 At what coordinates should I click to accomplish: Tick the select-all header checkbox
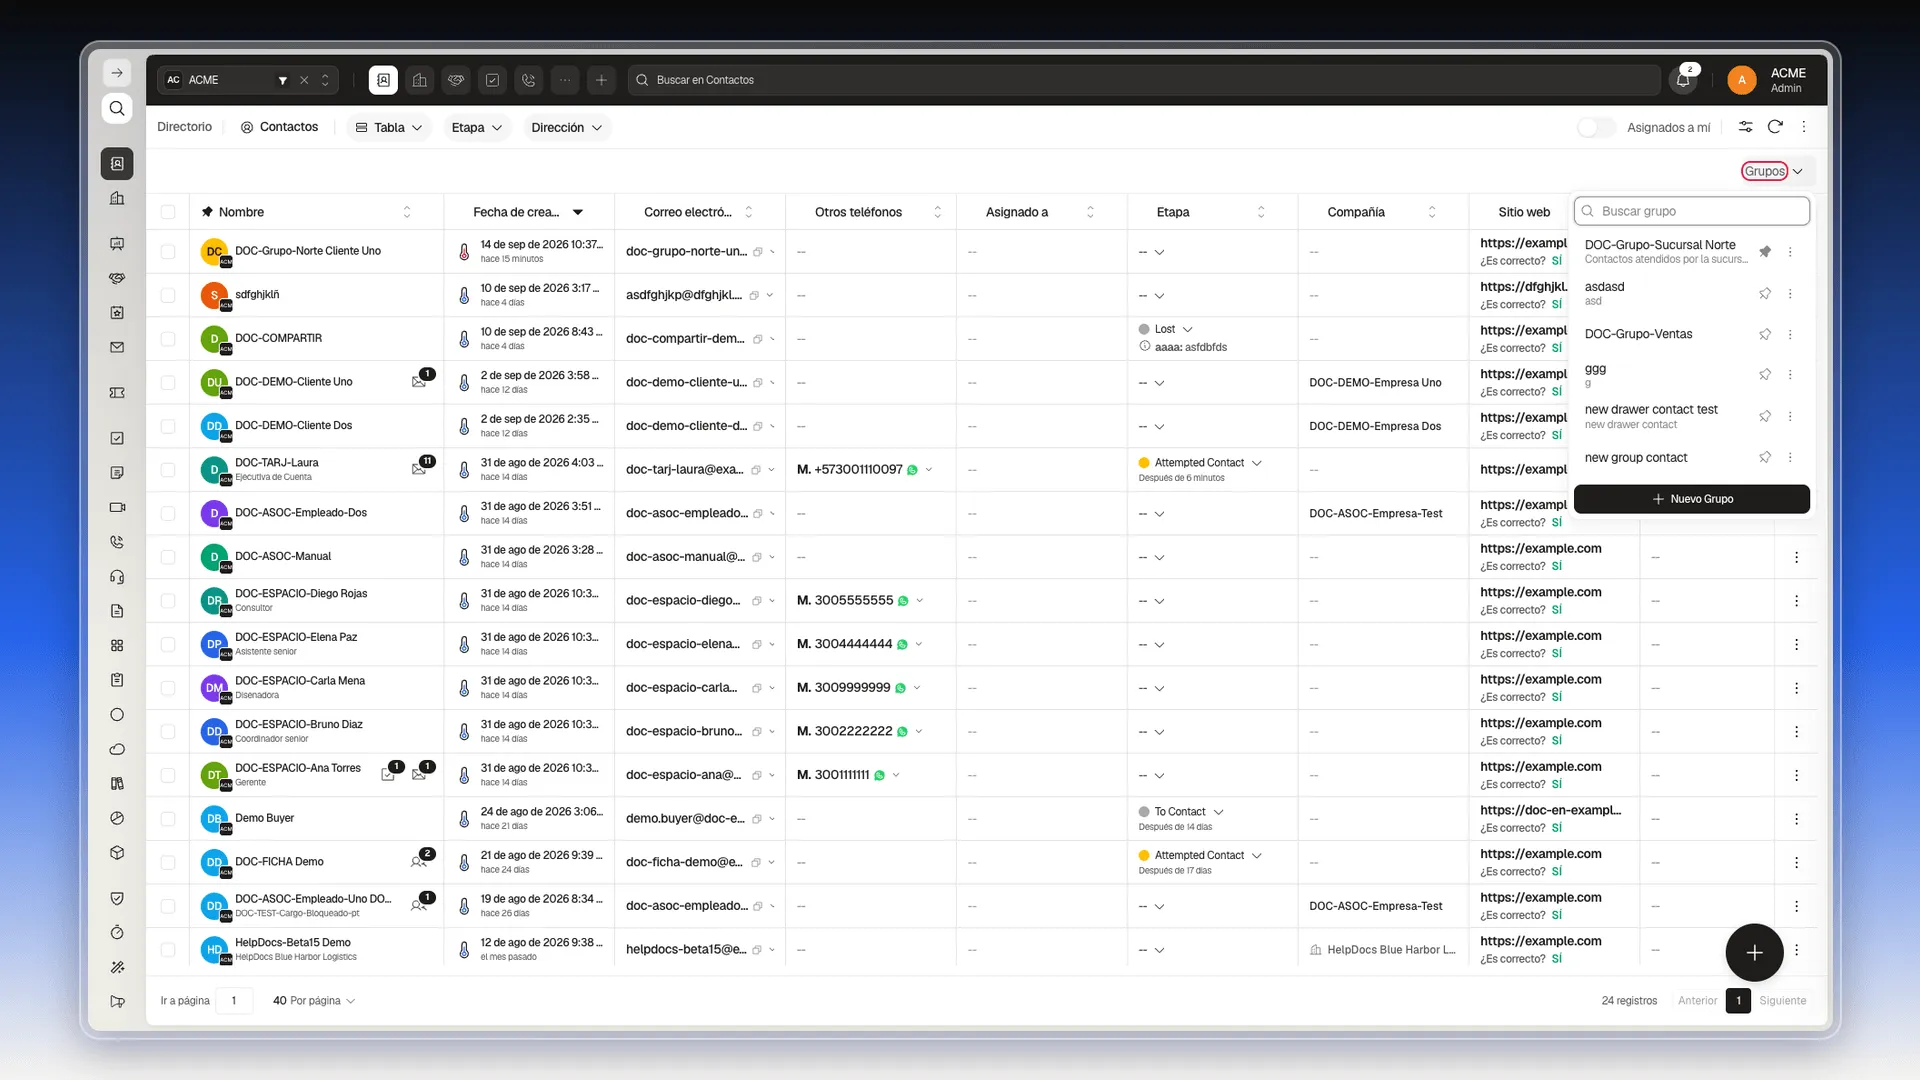[x=168, y=212]
